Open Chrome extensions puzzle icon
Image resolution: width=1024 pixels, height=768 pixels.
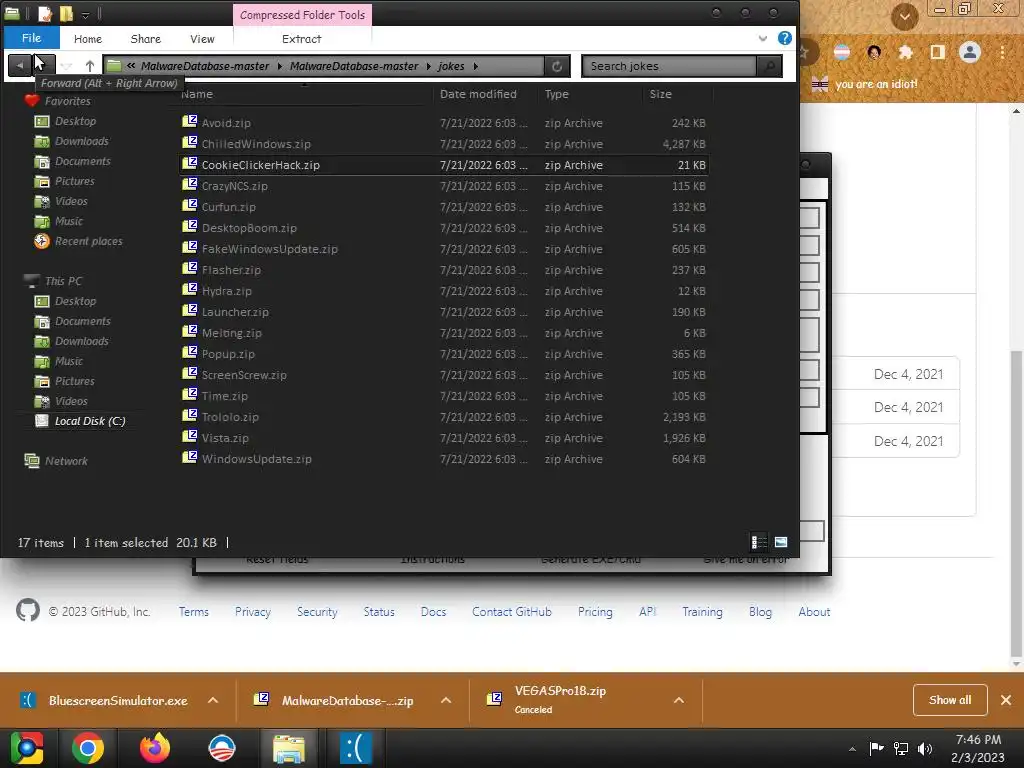(x=905, y=52)
